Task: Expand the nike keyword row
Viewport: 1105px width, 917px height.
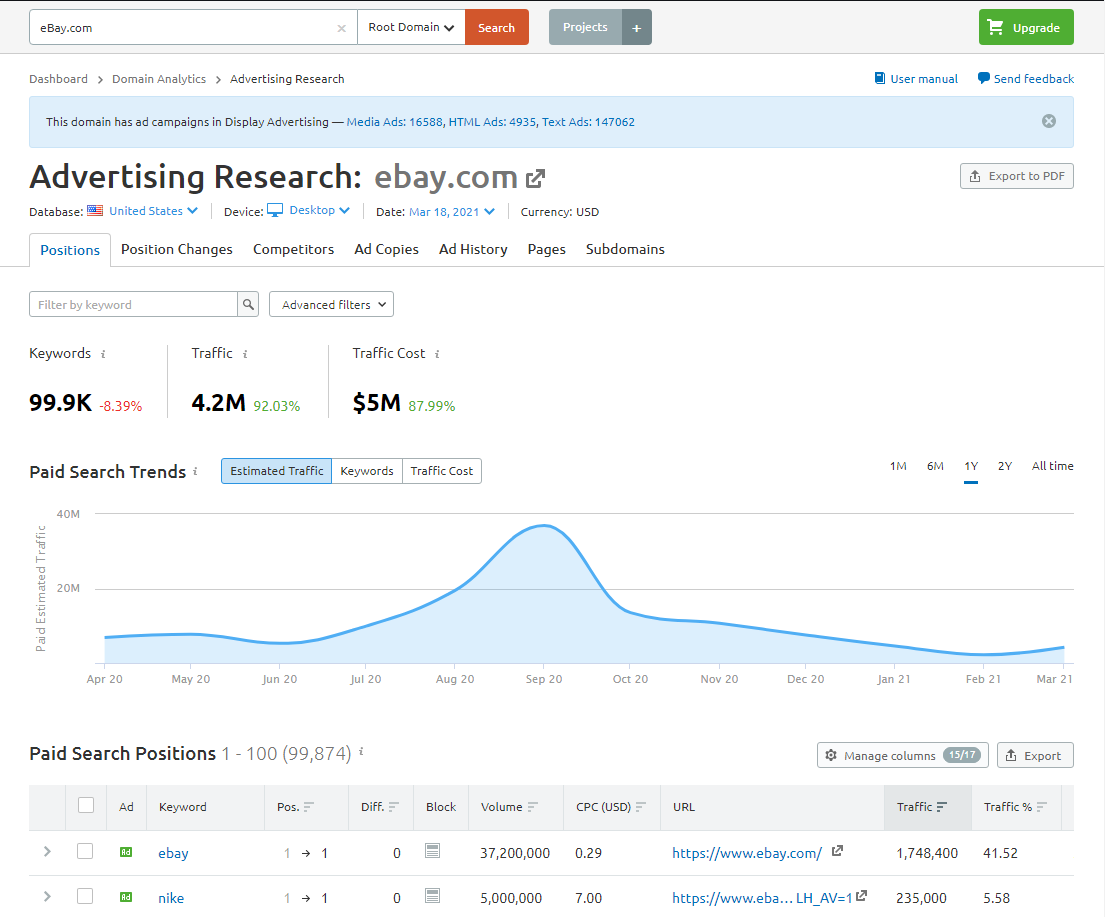Action: point(47,897)
